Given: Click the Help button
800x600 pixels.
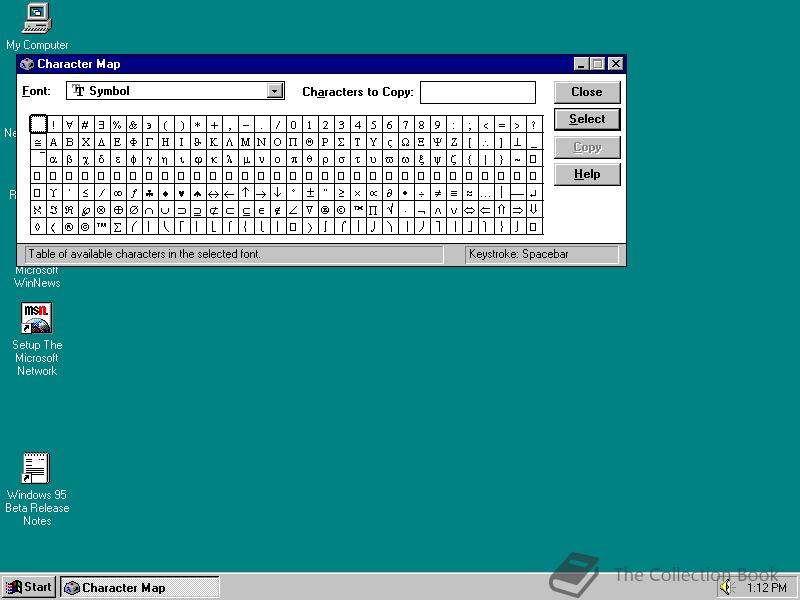Looking at the screenshot, I should pos(587,174).
